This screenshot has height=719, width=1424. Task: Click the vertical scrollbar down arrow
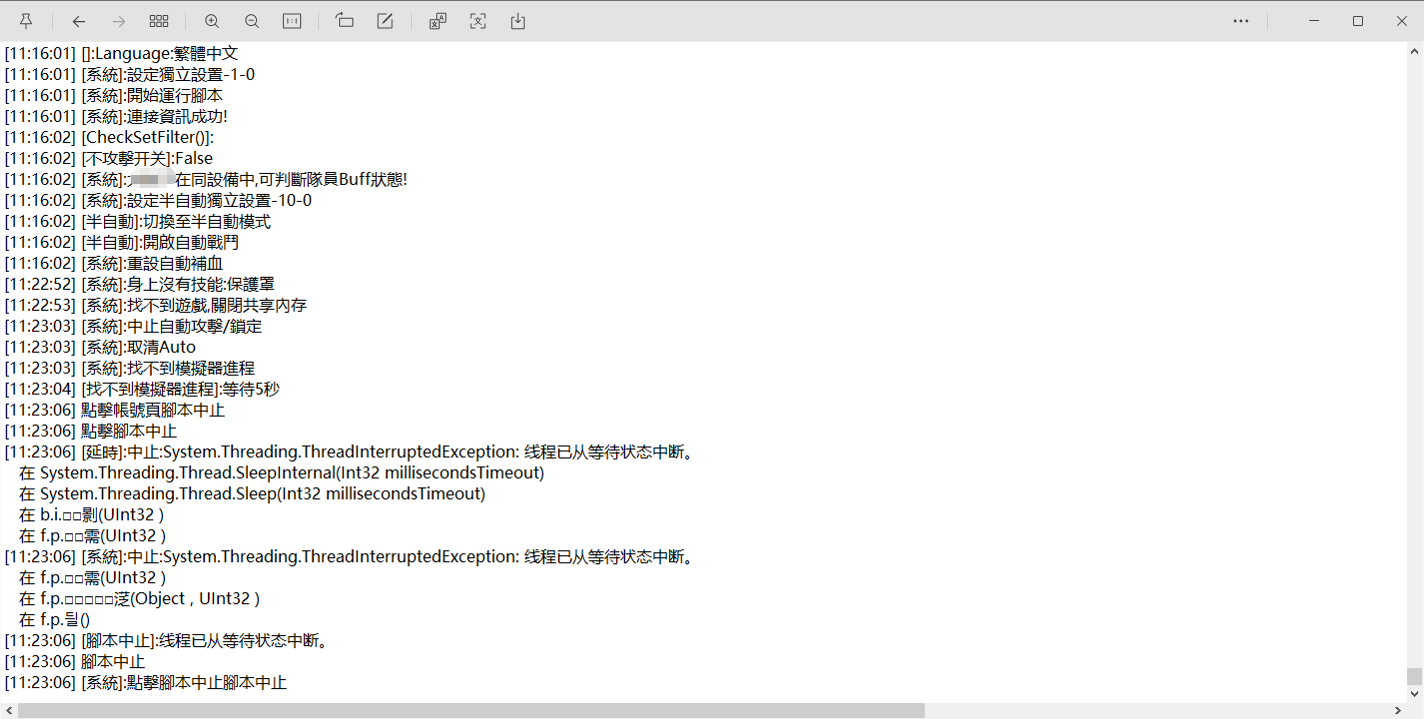click(1415, 694)
